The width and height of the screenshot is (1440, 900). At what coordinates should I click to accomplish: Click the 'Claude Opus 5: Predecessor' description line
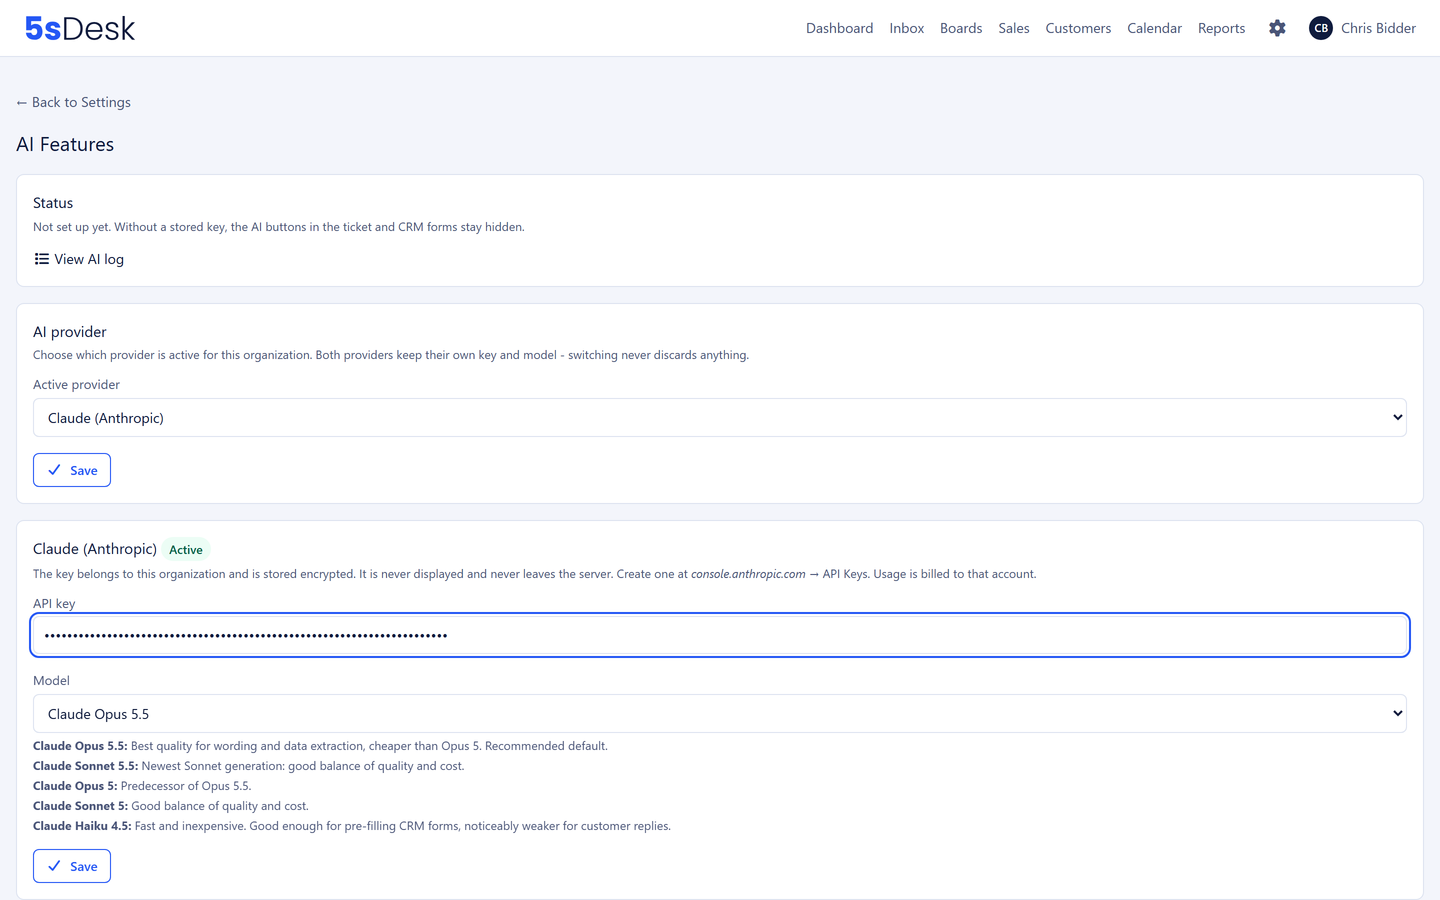[142, 786]
